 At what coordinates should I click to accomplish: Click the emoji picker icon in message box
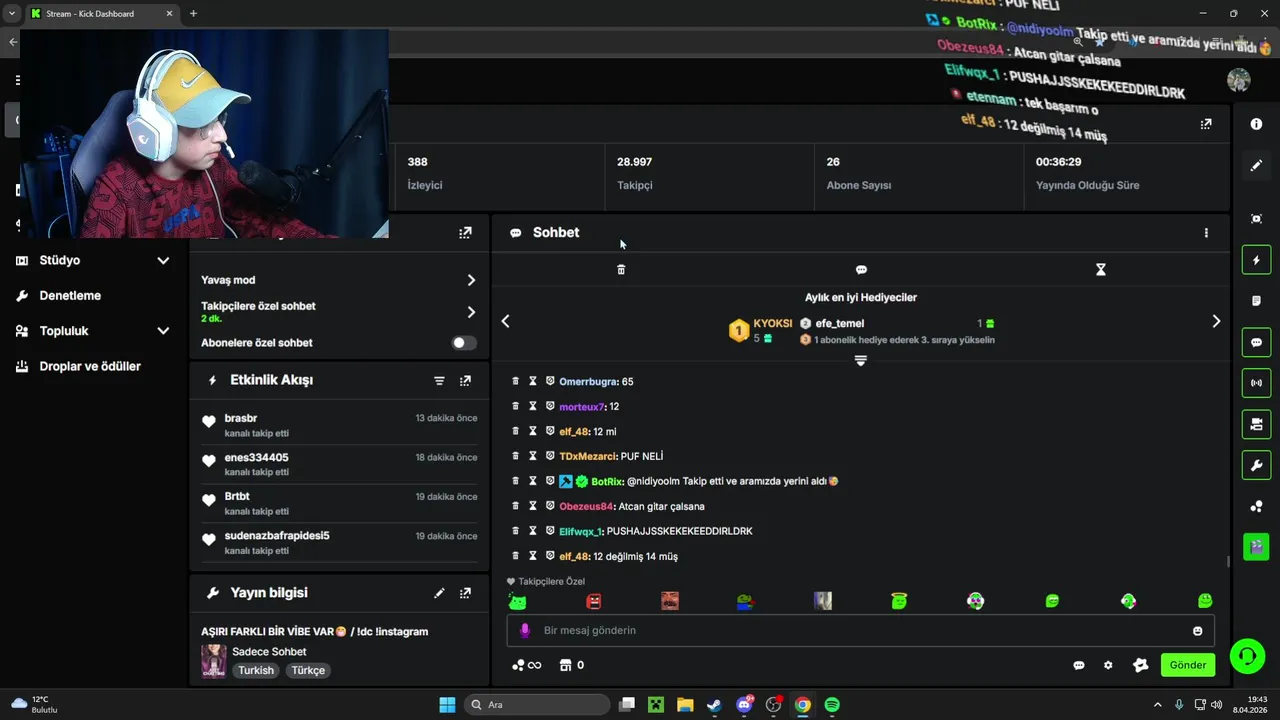[1198, 631]
